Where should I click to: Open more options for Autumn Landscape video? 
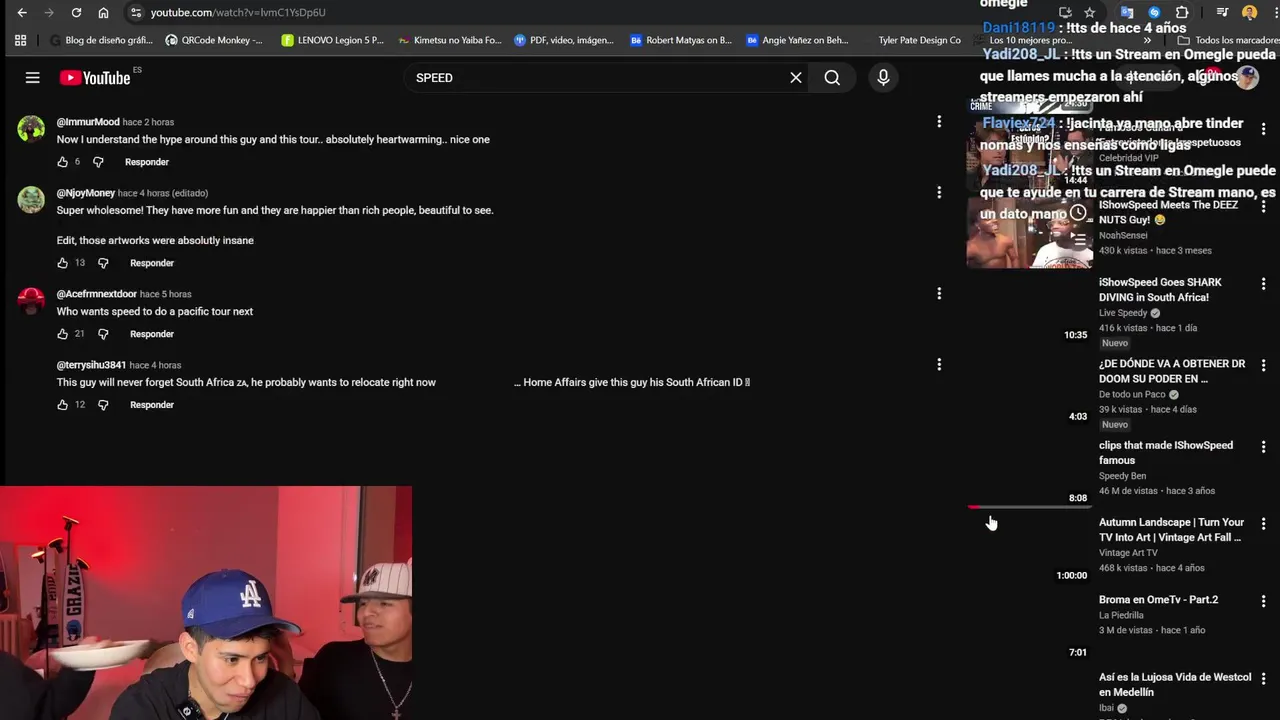click(x=1264, y=524)
